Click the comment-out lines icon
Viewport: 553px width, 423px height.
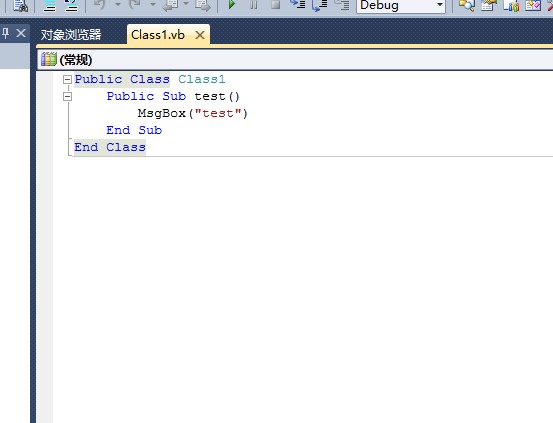tap(49, 5)
